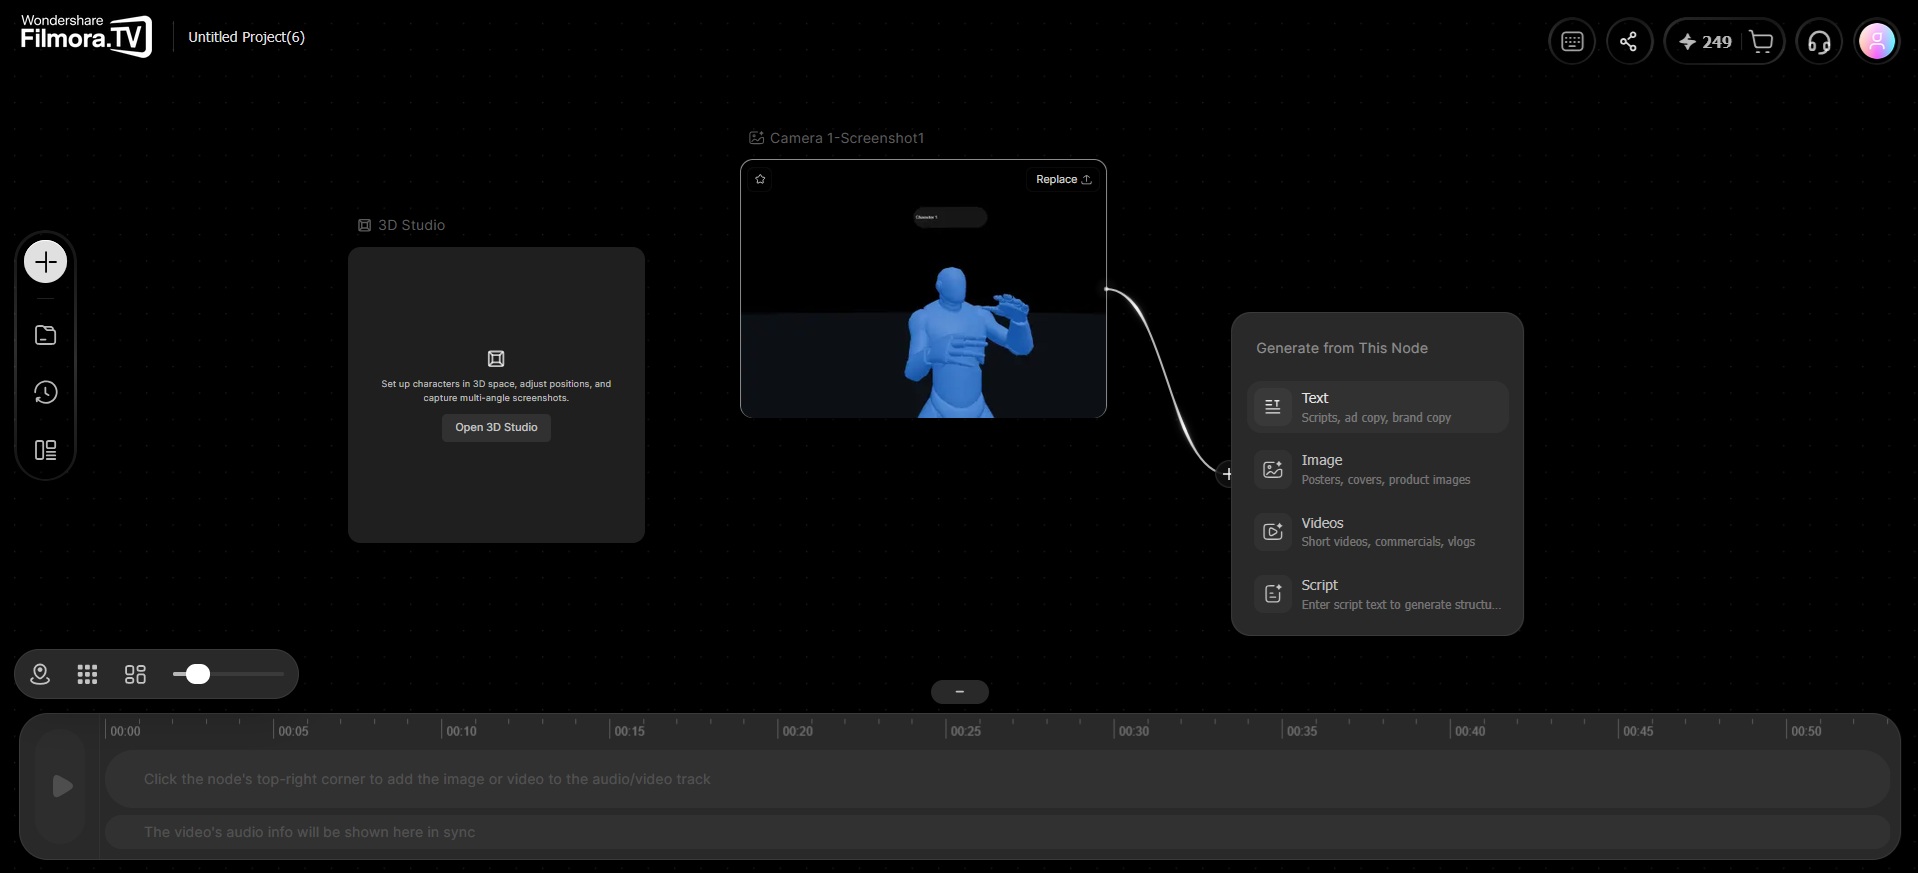Open the headset support icon
The width and height of the screenshot is (1918, 873).
tap(1819, 42)
